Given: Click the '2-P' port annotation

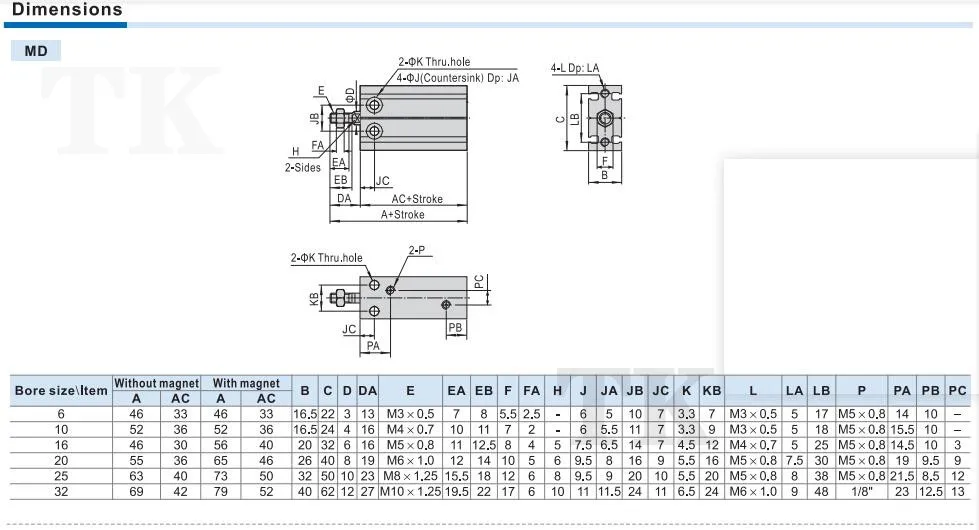Looking at the screenshot, I should (x=416, y=249).
